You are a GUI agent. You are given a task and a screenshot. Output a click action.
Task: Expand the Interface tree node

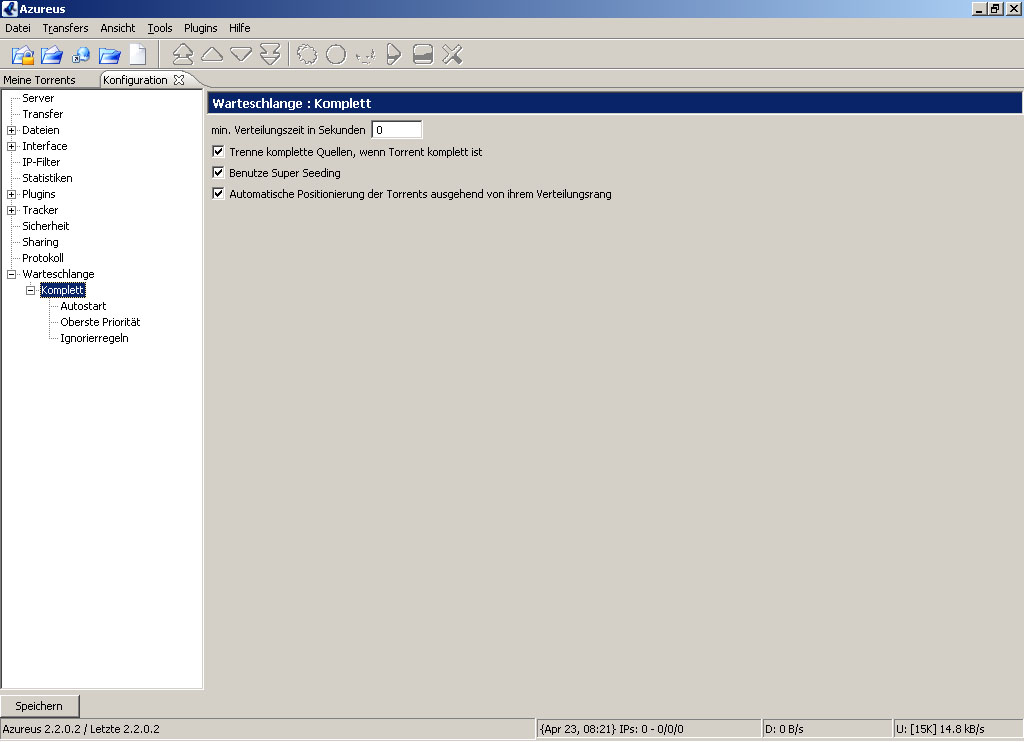tap(12, 146)
